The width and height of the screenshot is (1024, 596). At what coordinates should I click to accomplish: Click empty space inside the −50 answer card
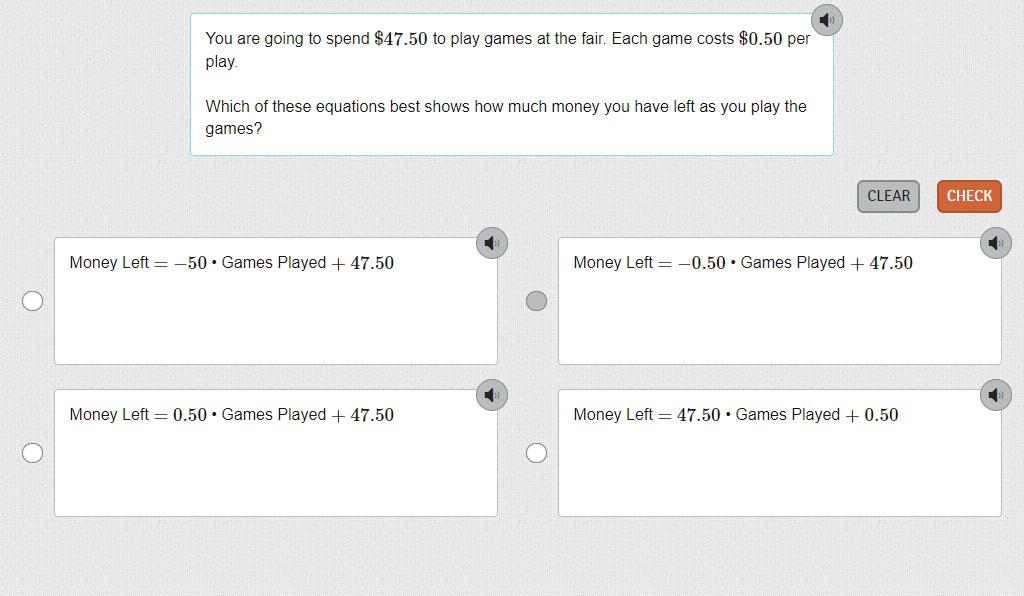pos(275,325)
